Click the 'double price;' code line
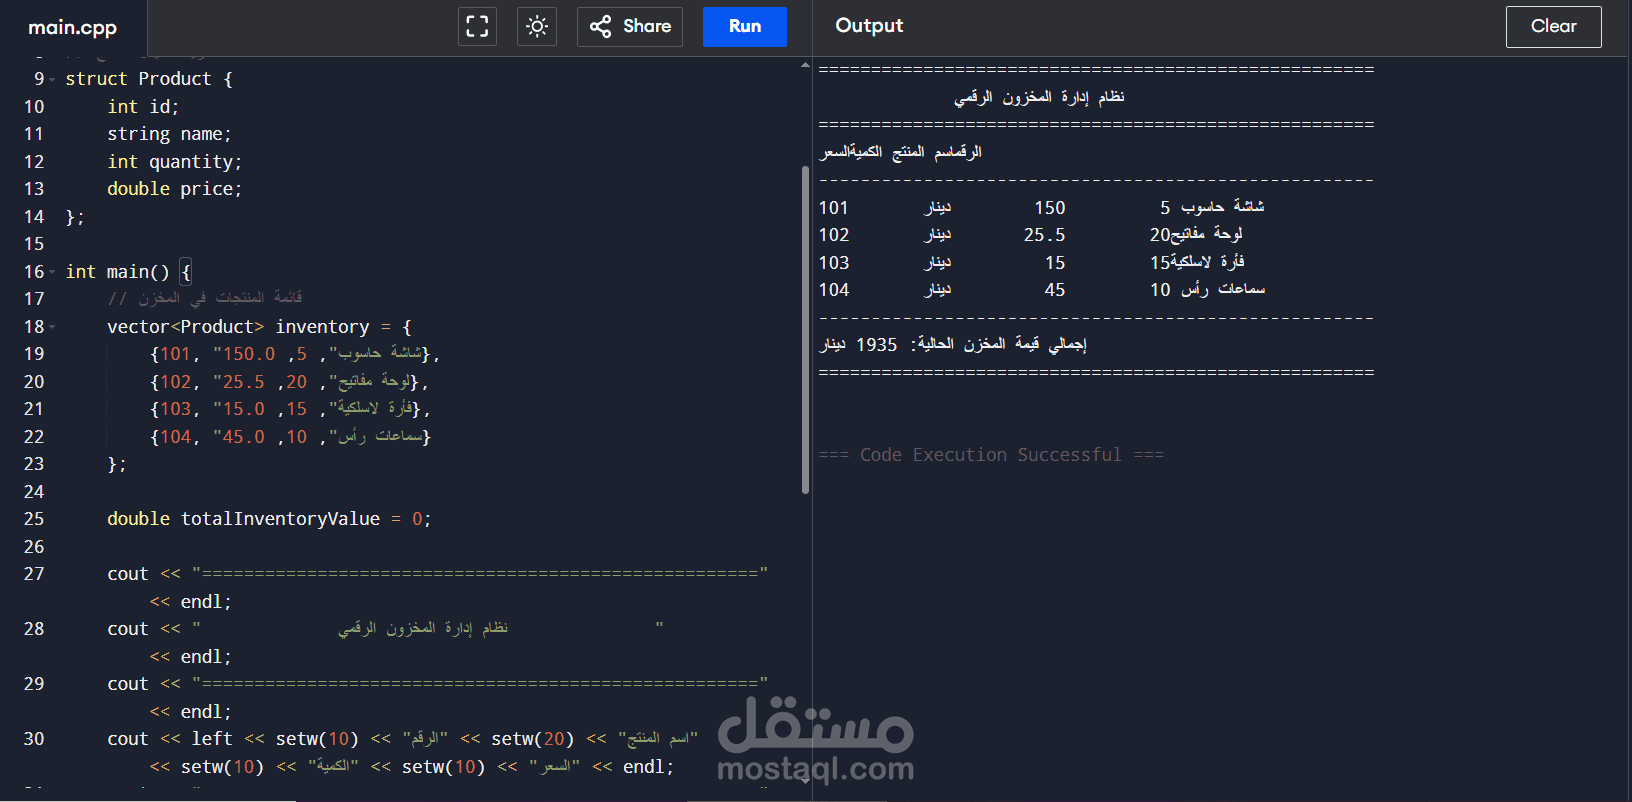 click(x=174, y=189)
